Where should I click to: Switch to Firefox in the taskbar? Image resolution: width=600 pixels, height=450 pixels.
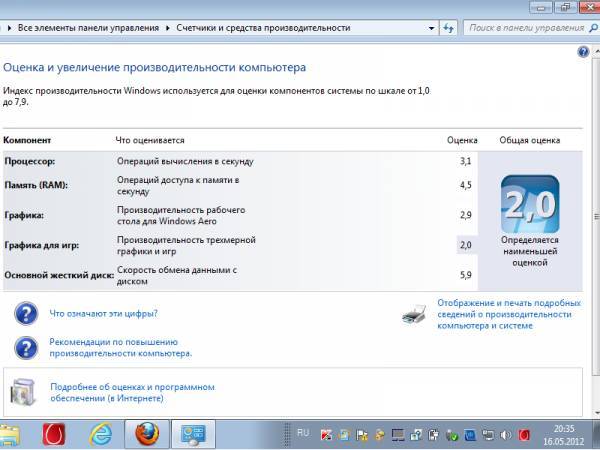pyautogui.click(x=146, y=433)
